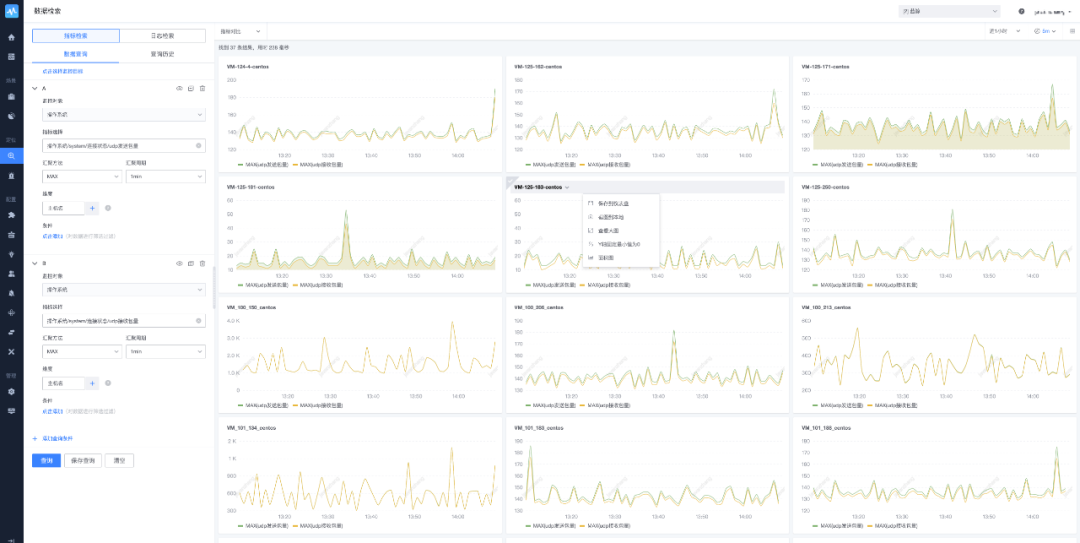Clear the query B metric field

pos(198,320)
